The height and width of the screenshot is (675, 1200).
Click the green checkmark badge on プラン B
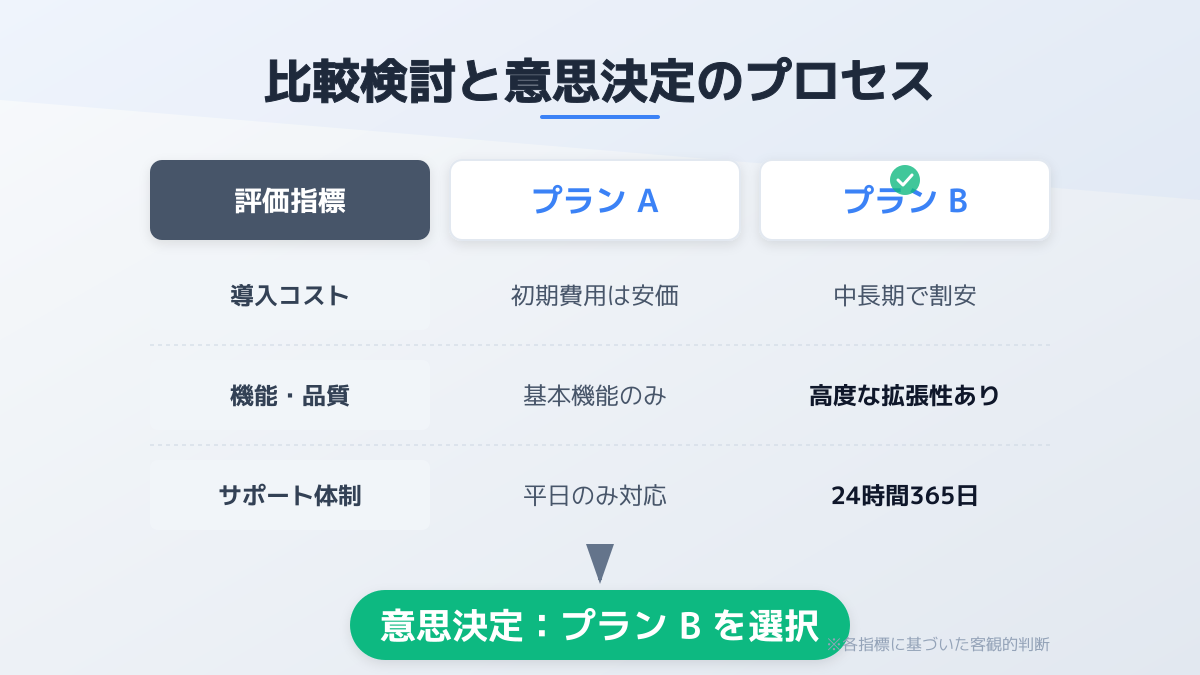[904, 180]
